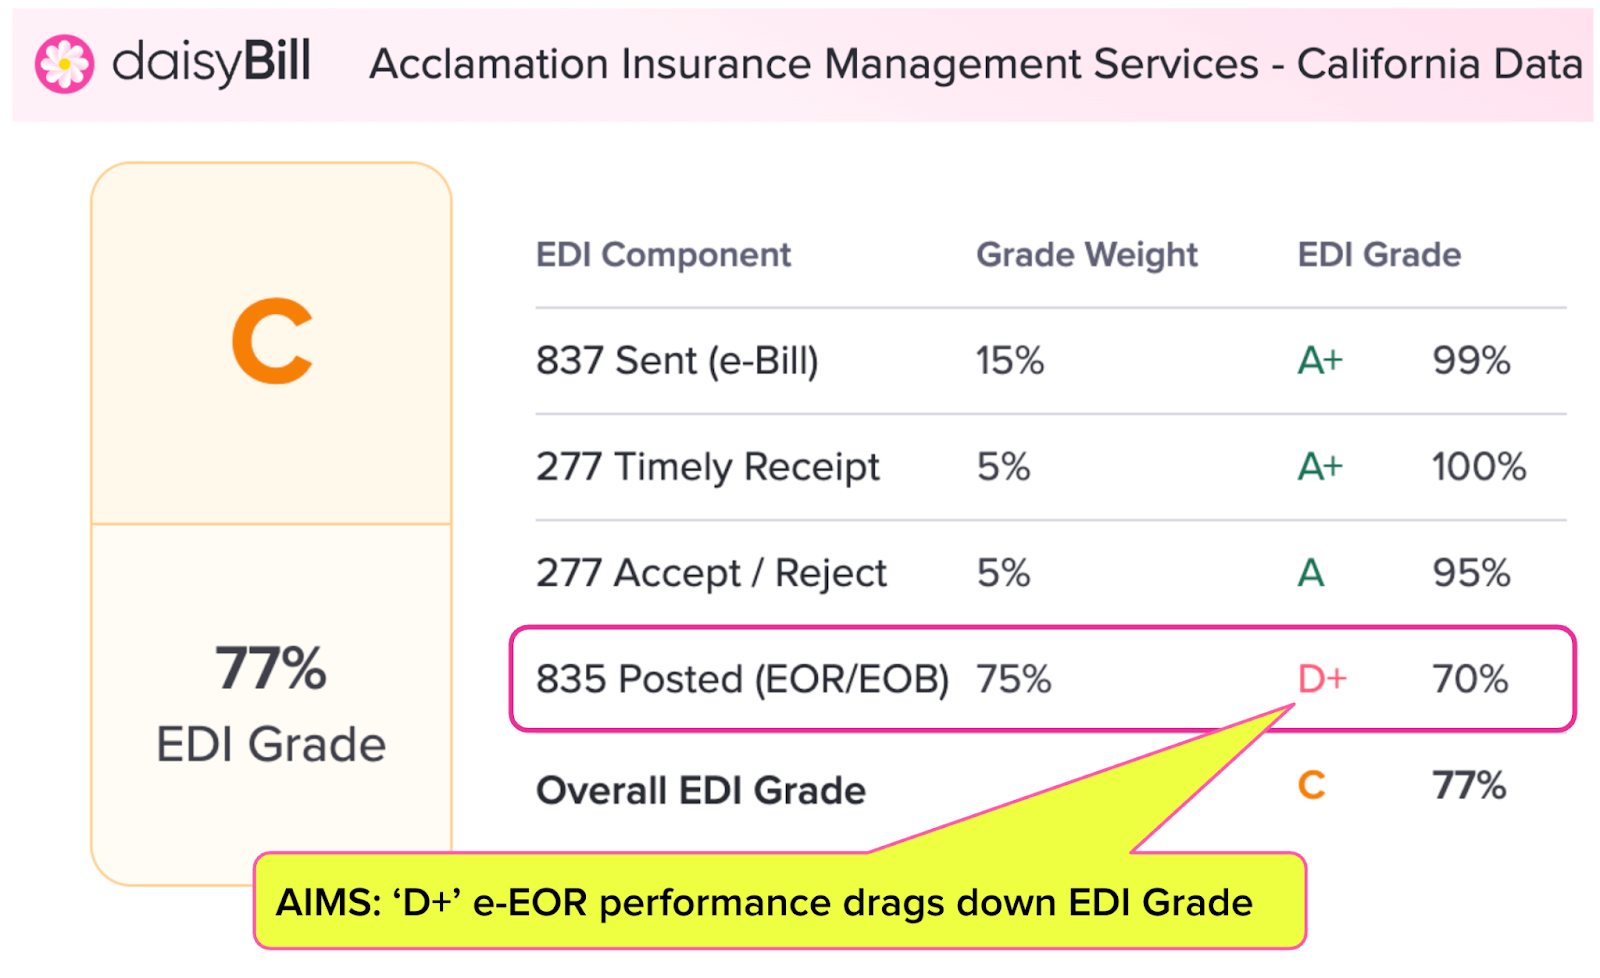Click the Overall EDI Grade label
Screen dimensions: 1600x978
700,790
